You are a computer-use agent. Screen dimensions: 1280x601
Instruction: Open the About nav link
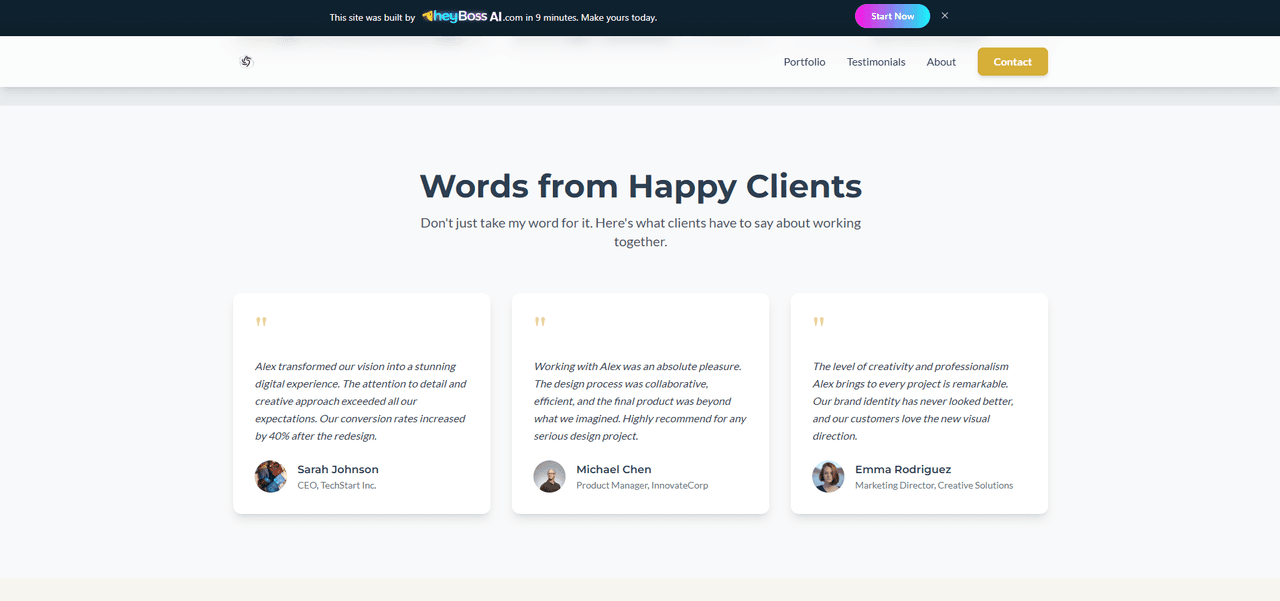941,62
